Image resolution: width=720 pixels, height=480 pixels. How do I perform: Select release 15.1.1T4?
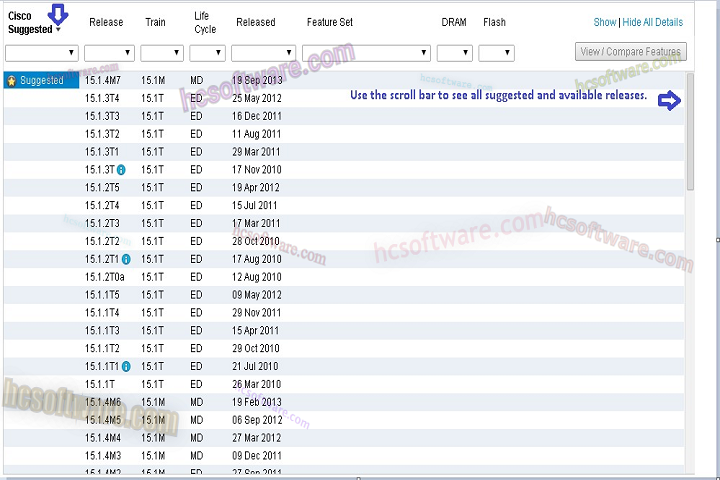coord(102,313)
